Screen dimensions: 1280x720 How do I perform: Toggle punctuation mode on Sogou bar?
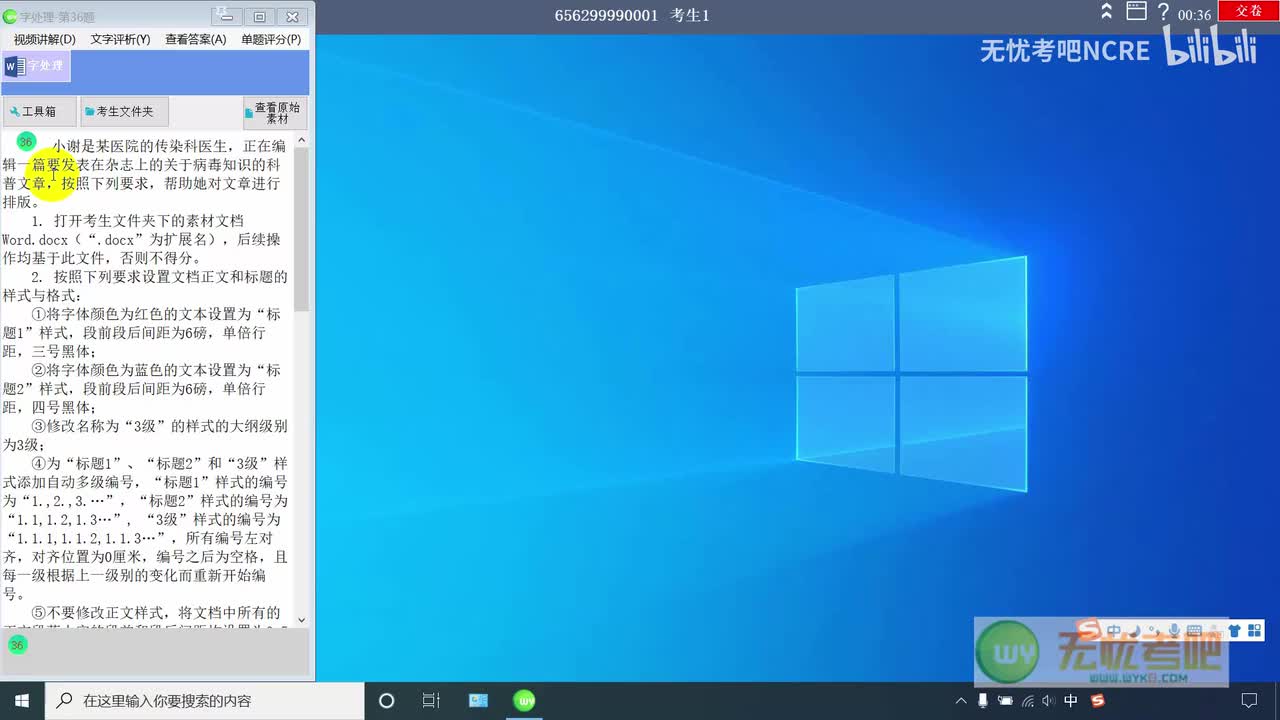tap(1152, 631)
